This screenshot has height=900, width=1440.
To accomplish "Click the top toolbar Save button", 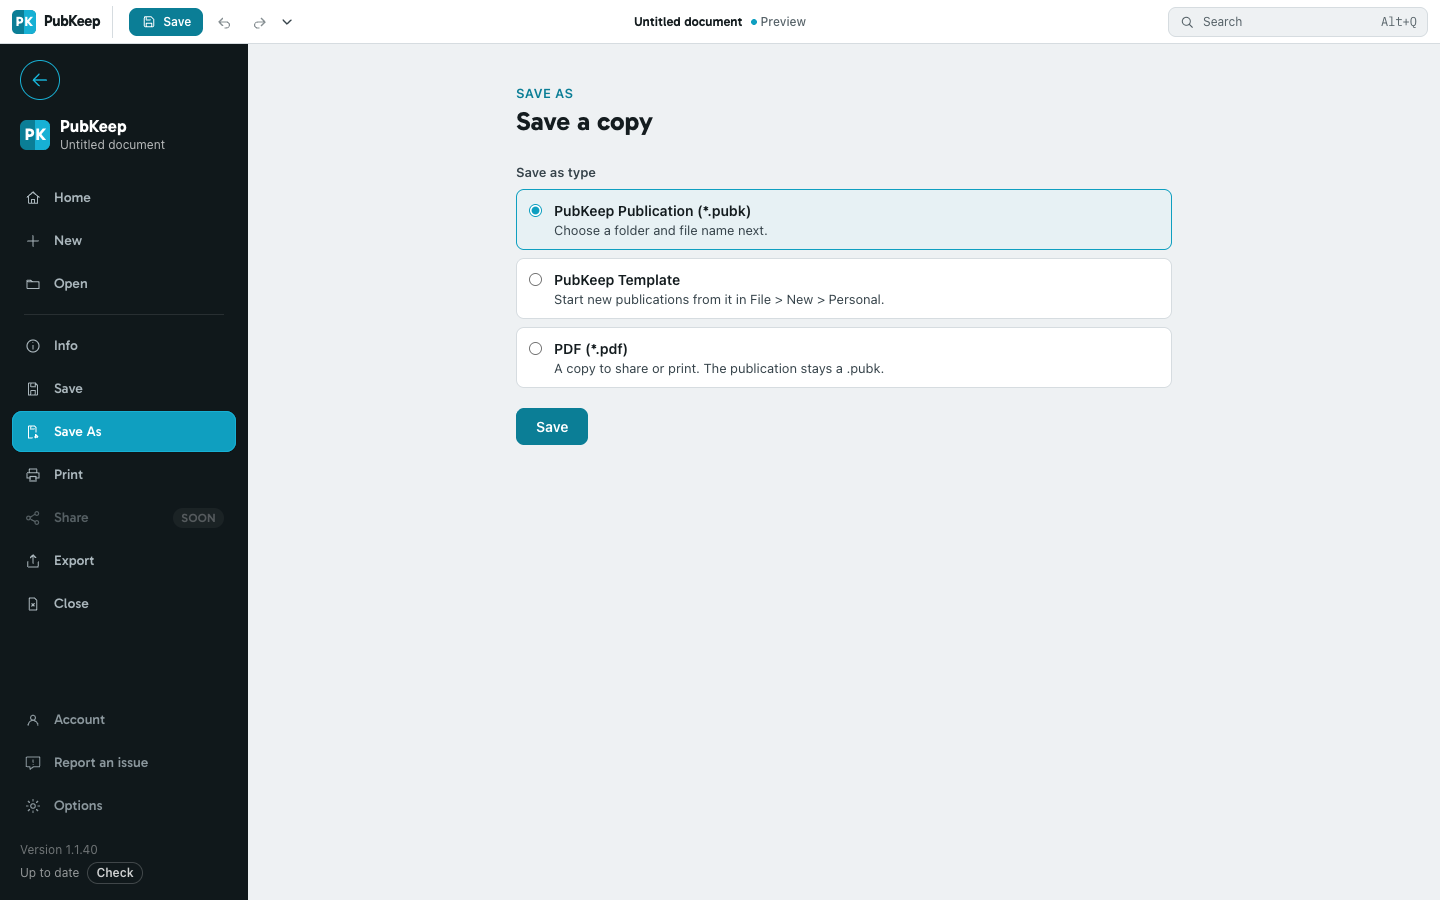I will pos(166,22).
